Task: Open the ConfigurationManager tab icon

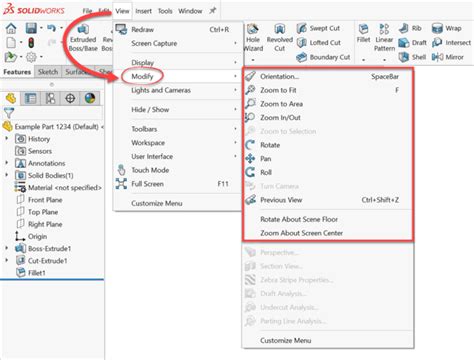Action: (x=50, y=98)
